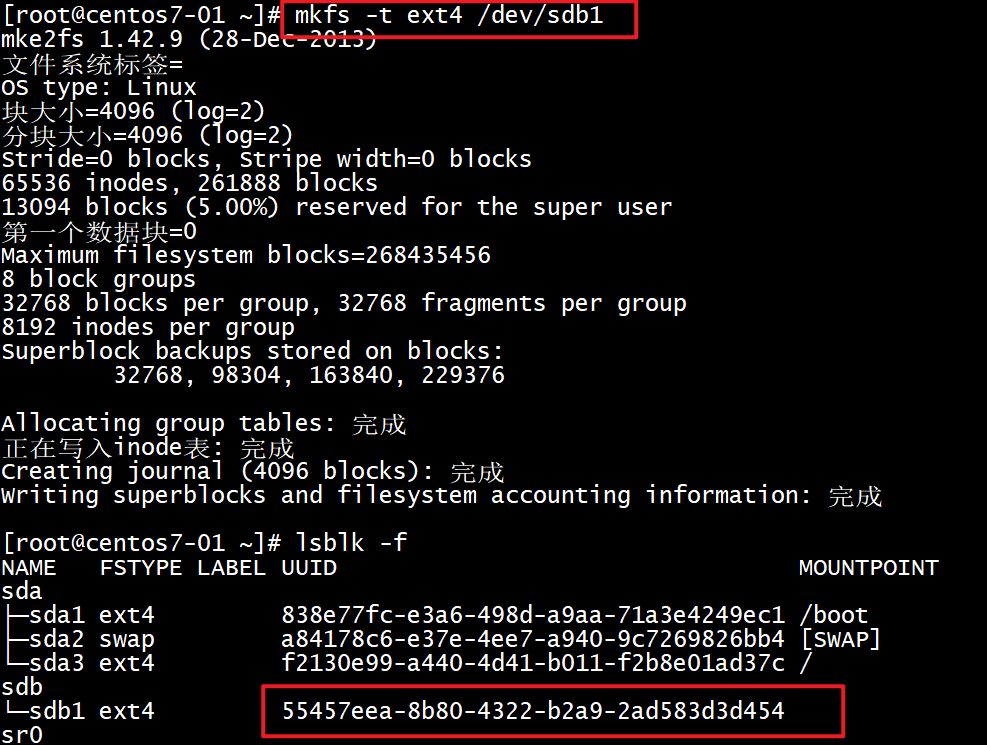Click the UUID column header
987x745 pixels.
tap(309, 568)
